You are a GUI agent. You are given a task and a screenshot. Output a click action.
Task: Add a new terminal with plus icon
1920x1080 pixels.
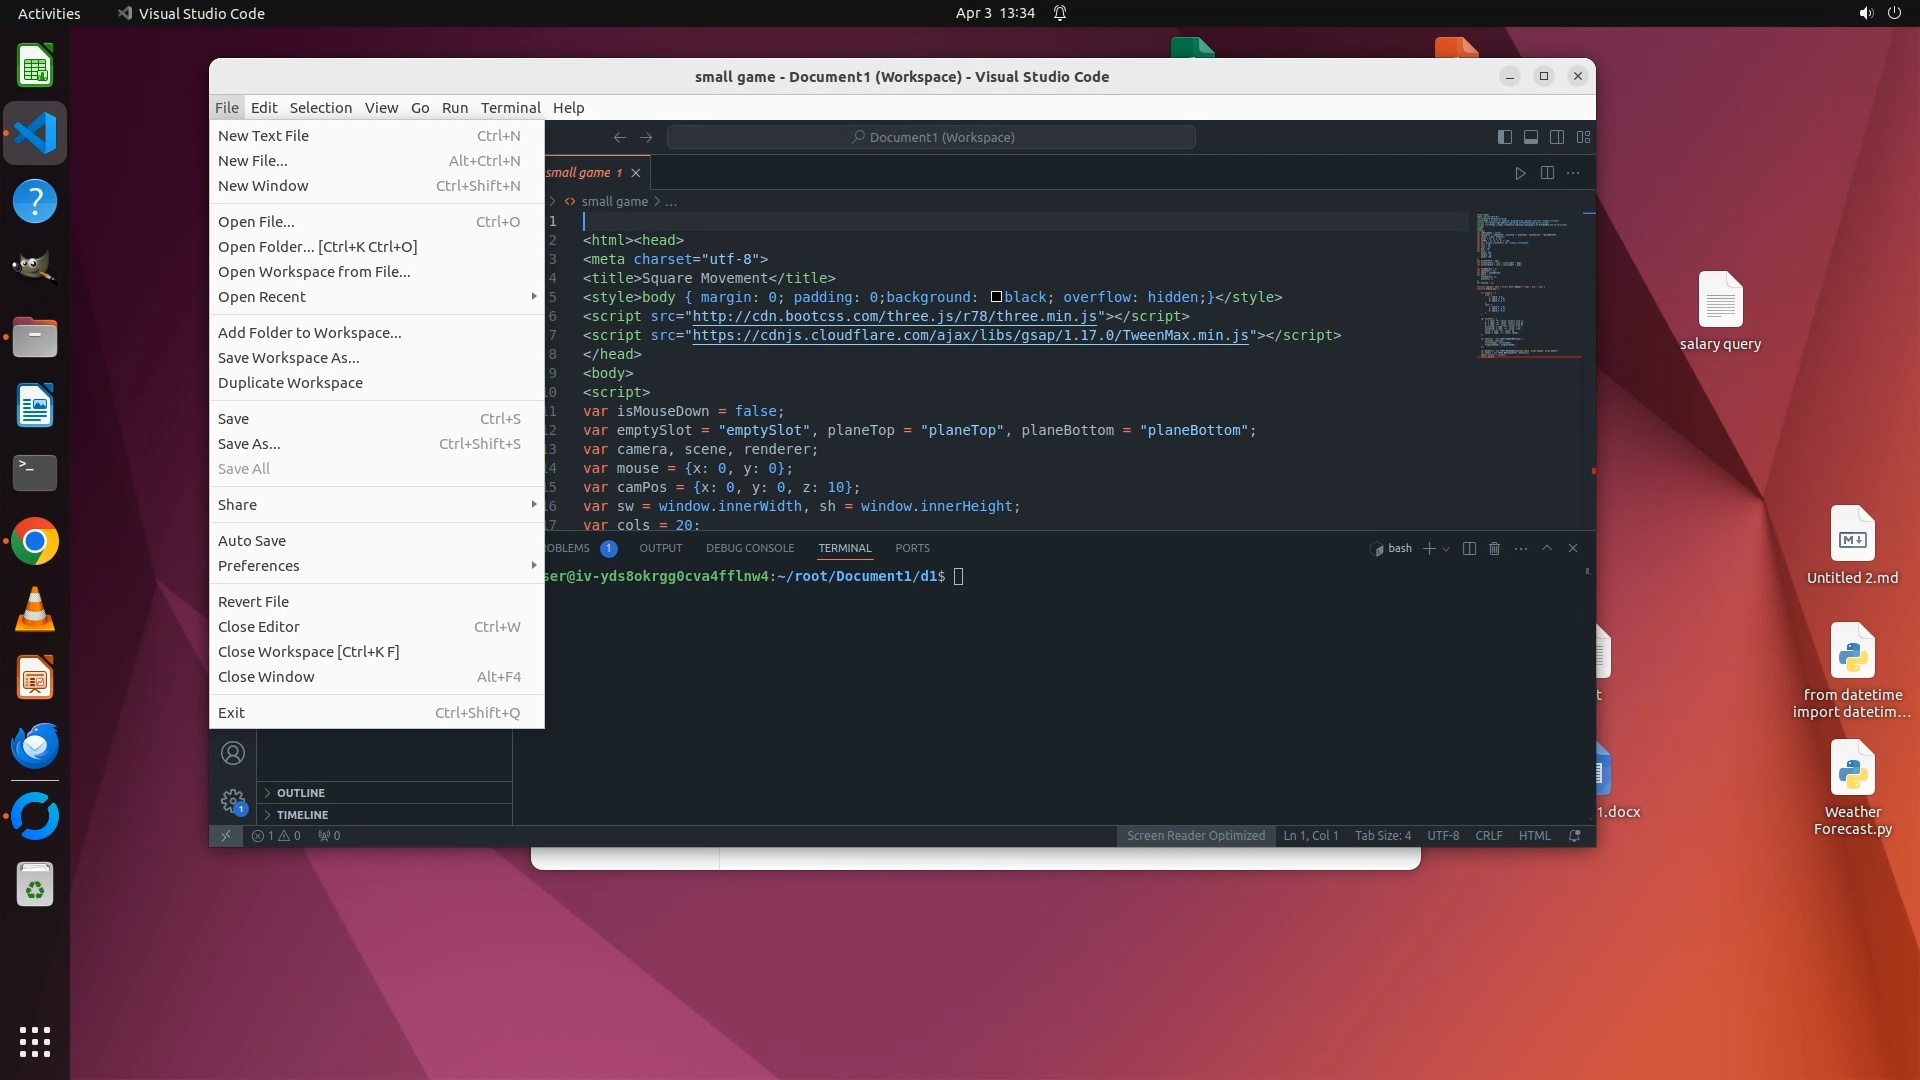coord(1429,548)
